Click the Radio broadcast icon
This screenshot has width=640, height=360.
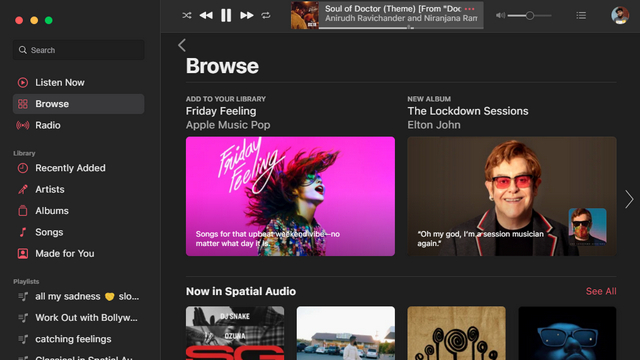click(23, 125)
